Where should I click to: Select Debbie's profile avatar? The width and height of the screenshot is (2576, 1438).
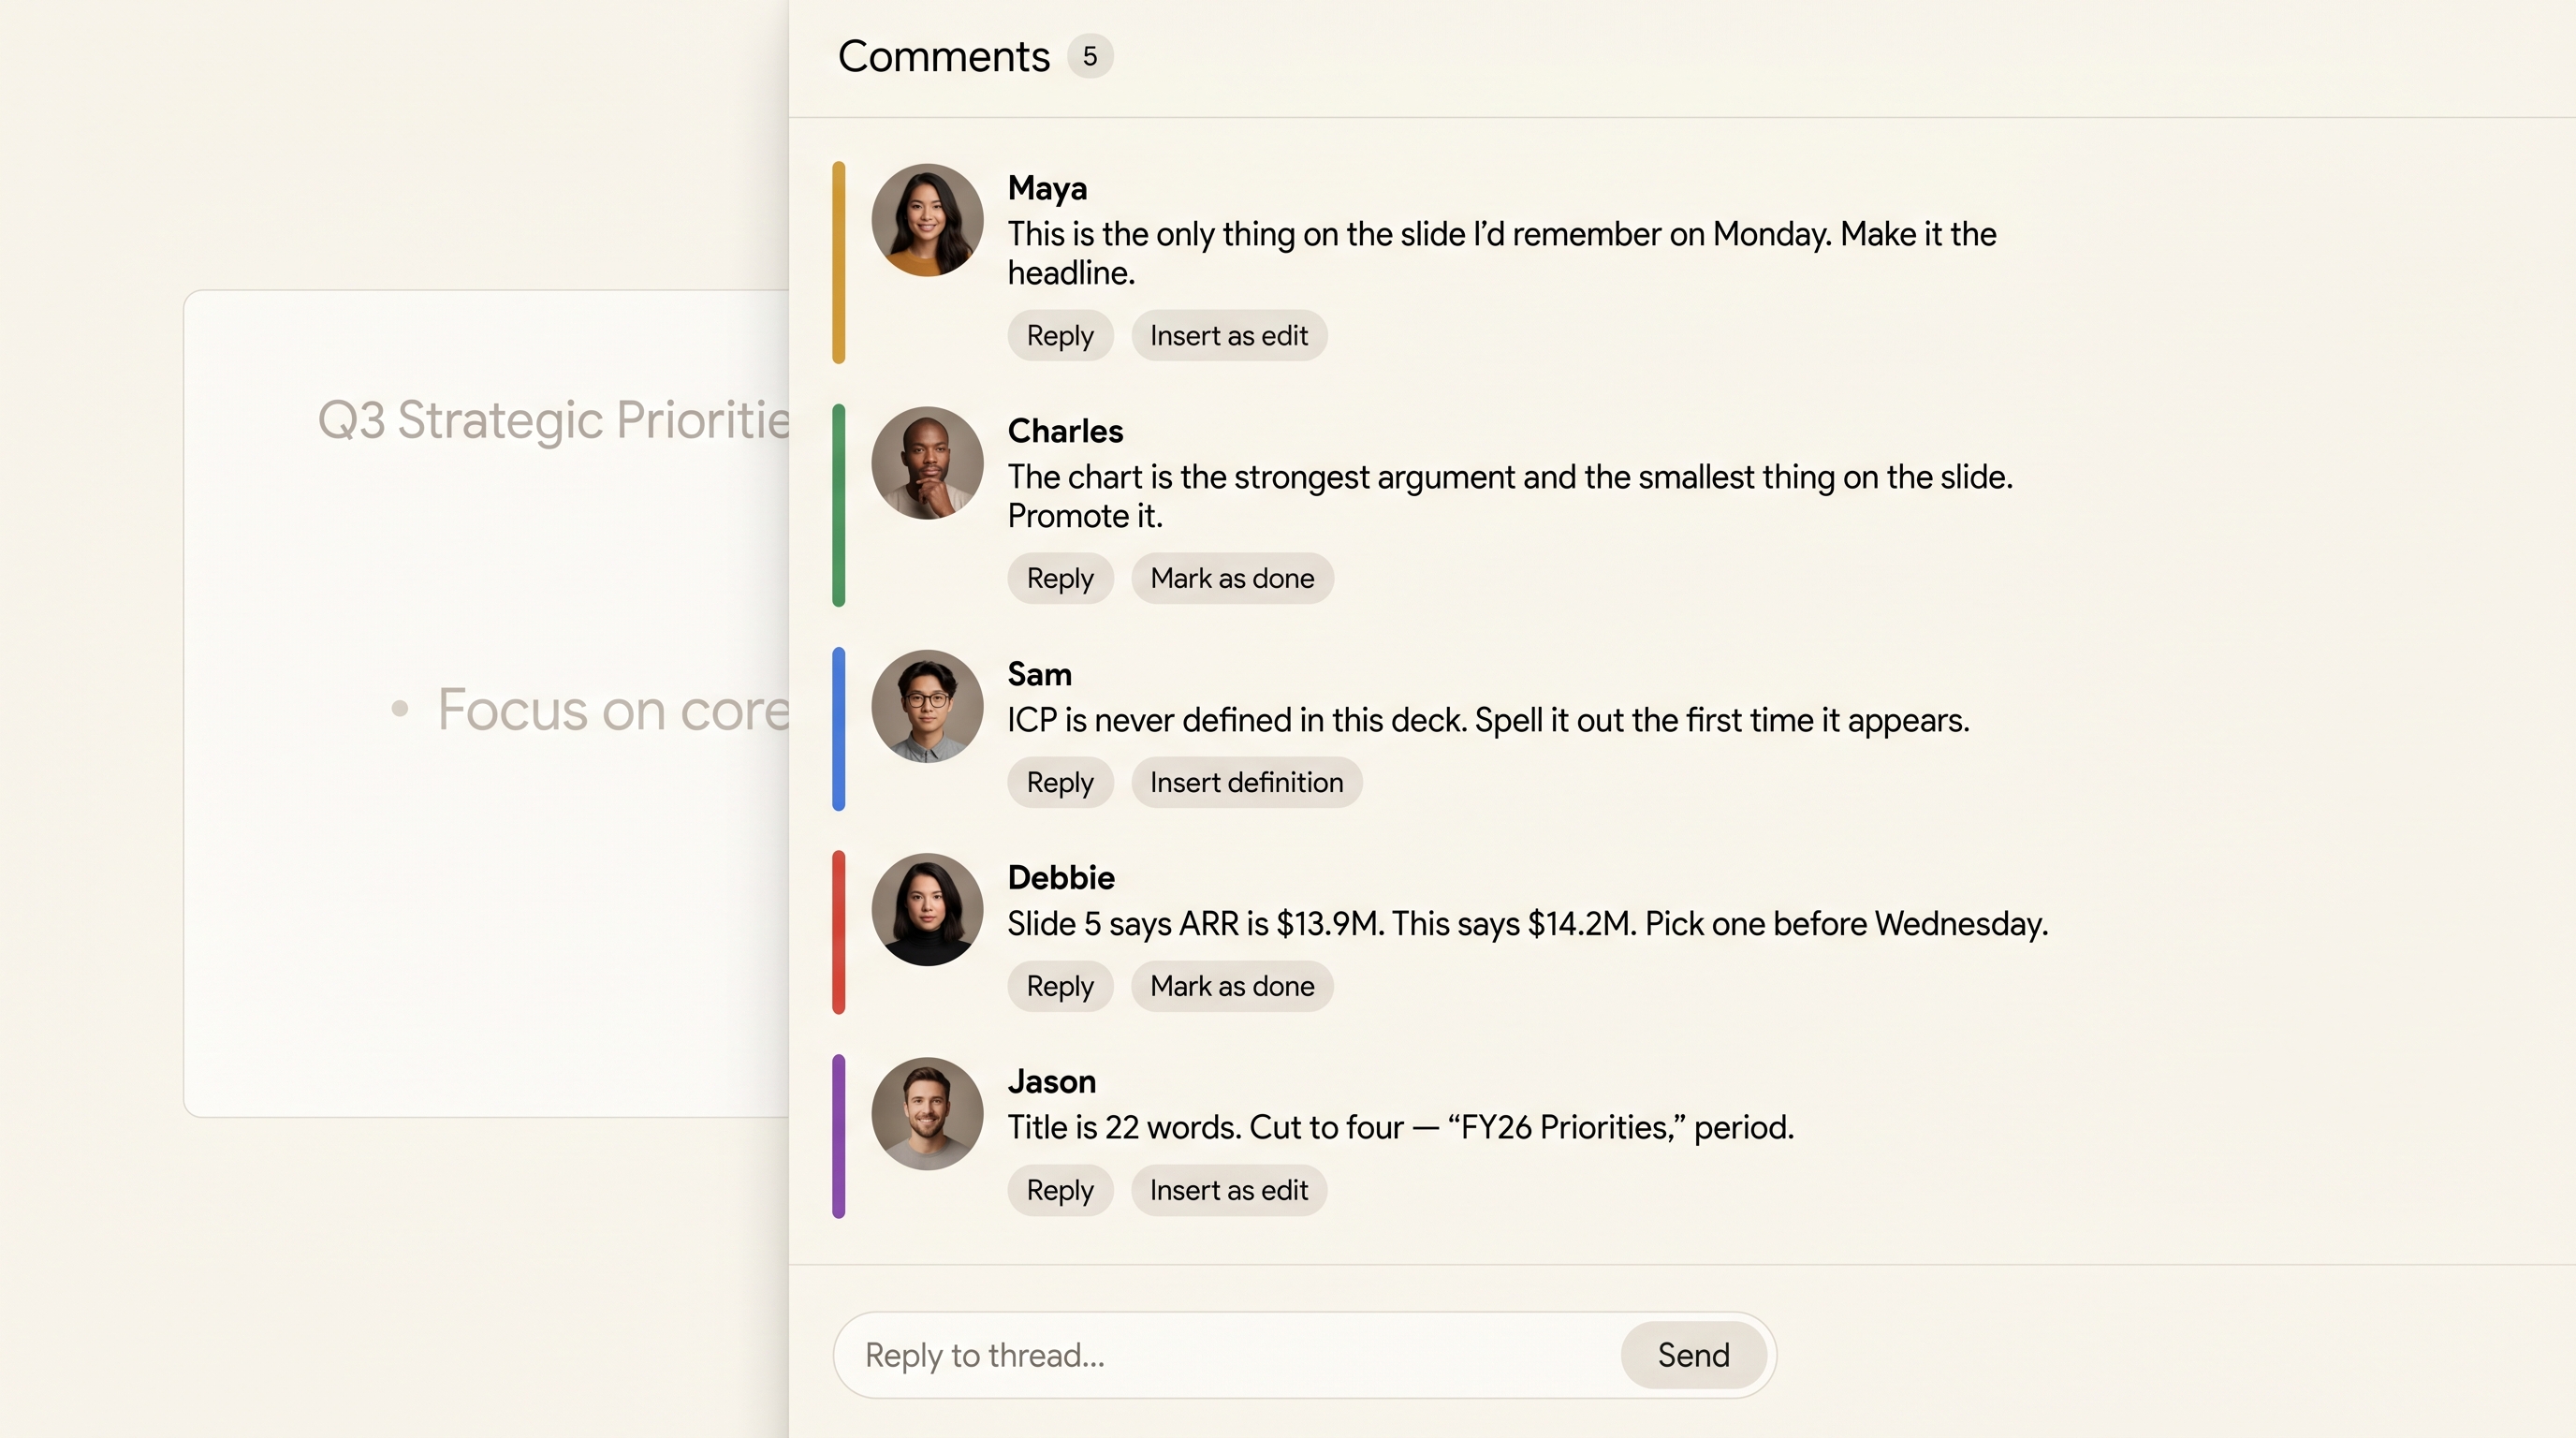click(927, 909)
